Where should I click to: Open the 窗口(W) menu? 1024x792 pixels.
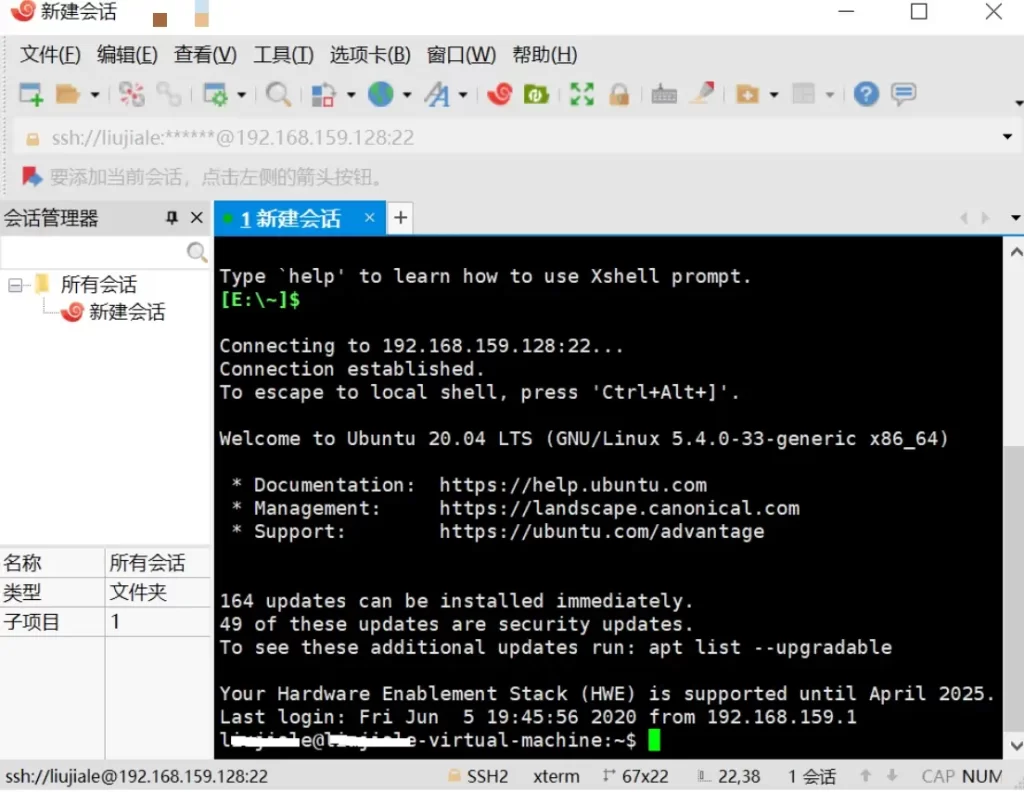coord(461,55)
